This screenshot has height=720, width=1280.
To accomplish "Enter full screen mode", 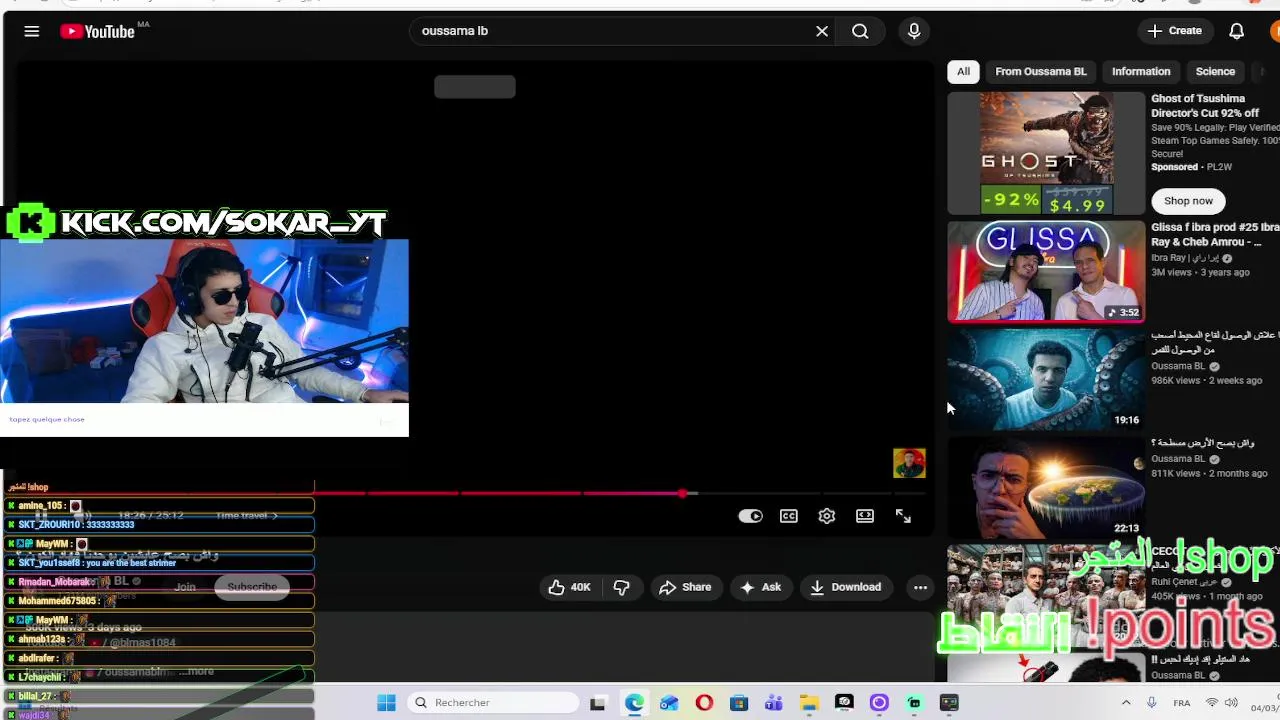I will (903, 516).
